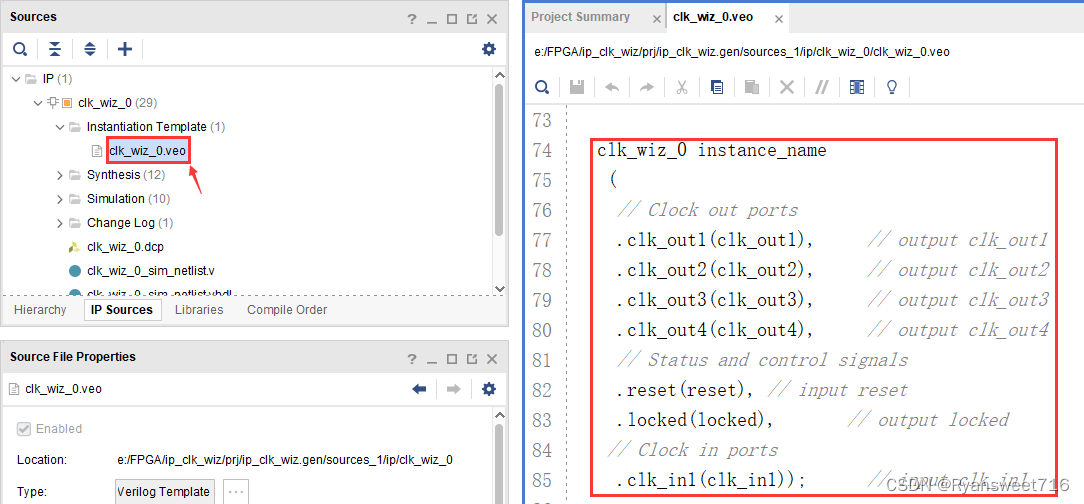The image size is (1084, 504).
Task: Select clk_wiz_0.veo in the sources tree
Action: point(148,150)
